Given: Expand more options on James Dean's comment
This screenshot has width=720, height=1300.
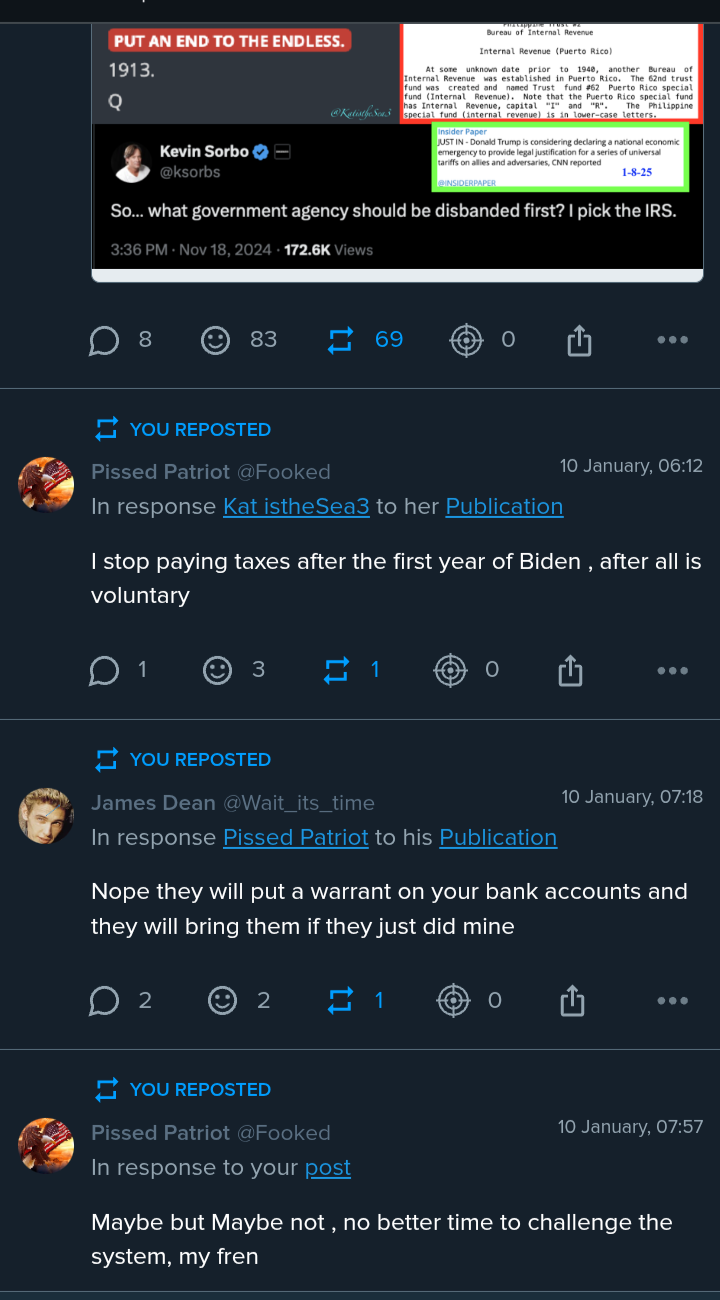Looking at the screenshot, I should [672, 1001].
